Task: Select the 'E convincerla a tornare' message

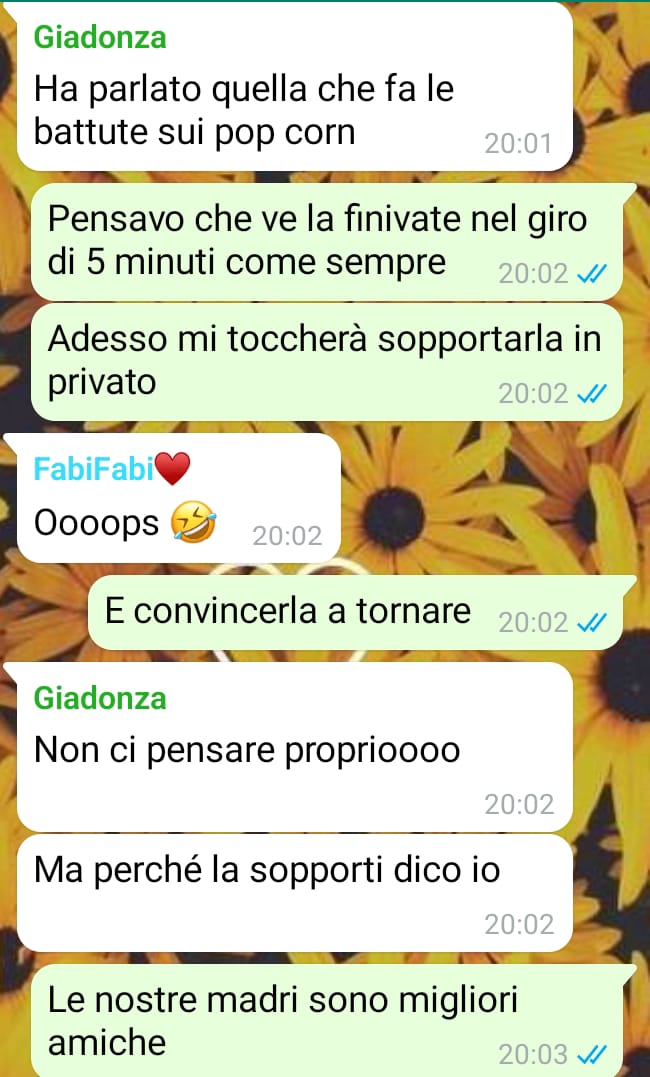Action: (x=355, y=612)
